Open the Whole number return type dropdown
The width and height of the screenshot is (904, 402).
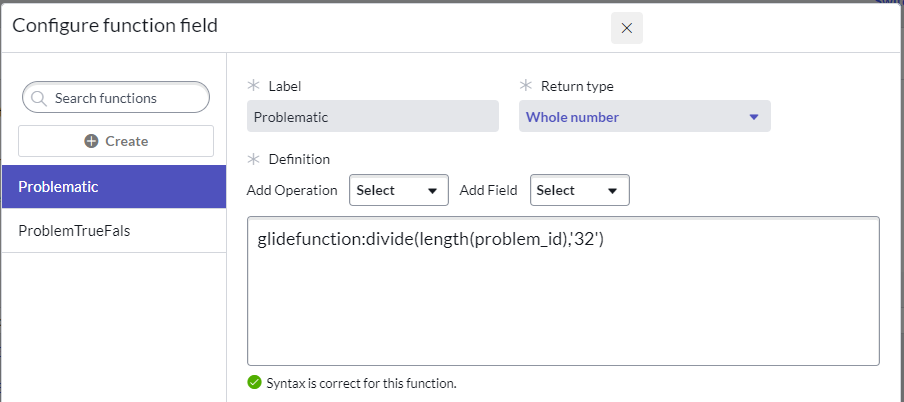644,117
